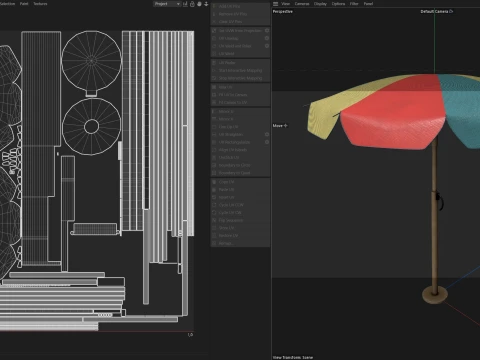Click the Store UV command
This screenshot has height=360, width=480.
[240, 228]
